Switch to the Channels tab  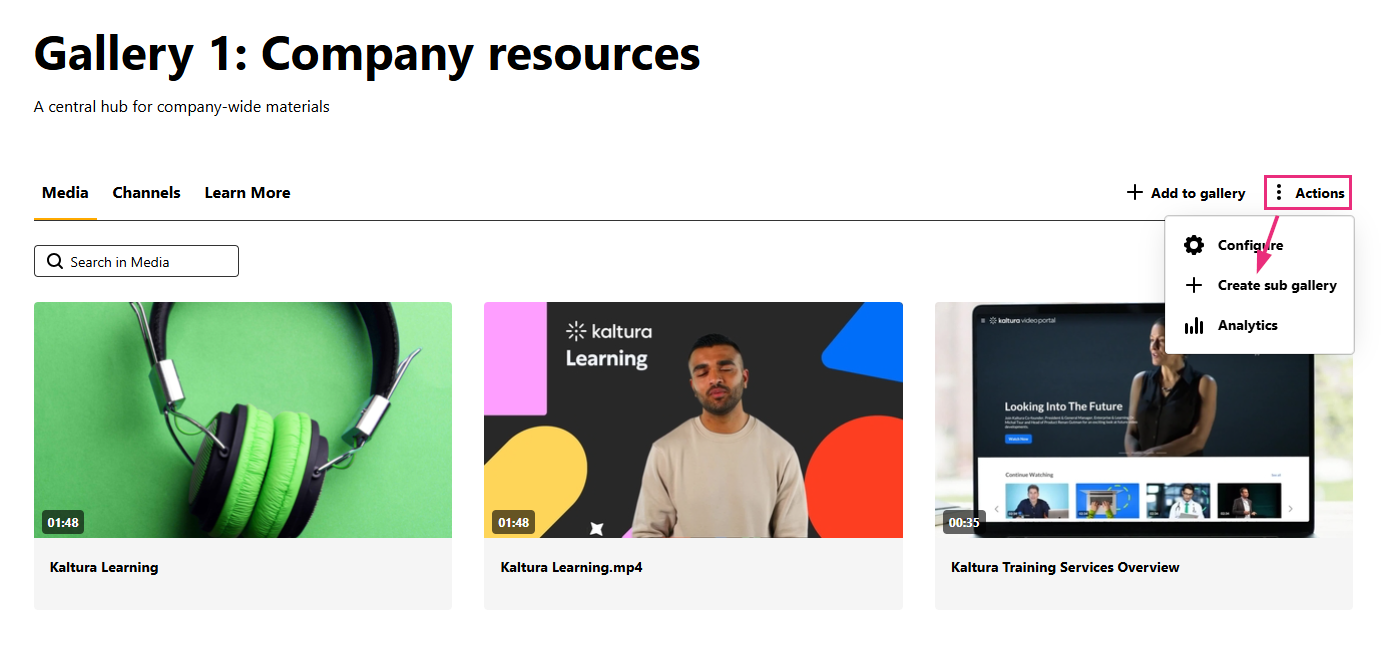tap(147, 193)
